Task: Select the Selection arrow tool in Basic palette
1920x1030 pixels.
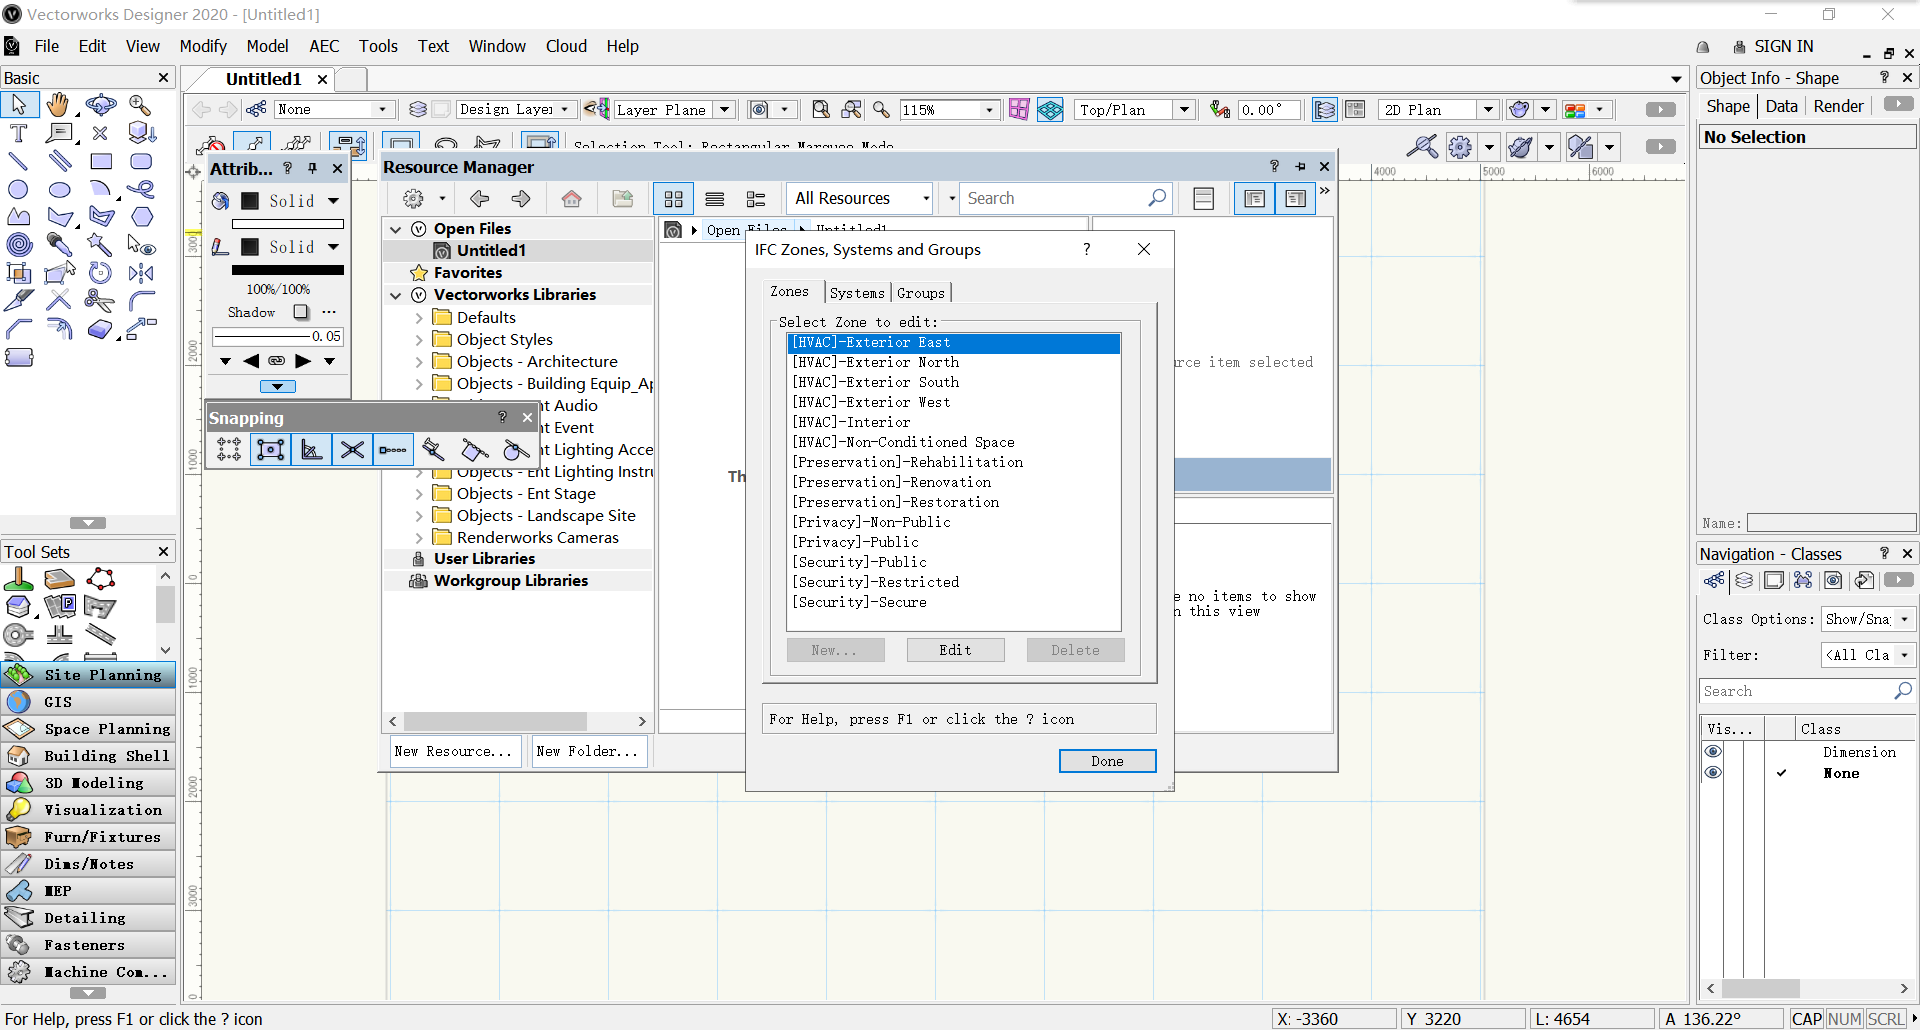Action: (19, 104)
